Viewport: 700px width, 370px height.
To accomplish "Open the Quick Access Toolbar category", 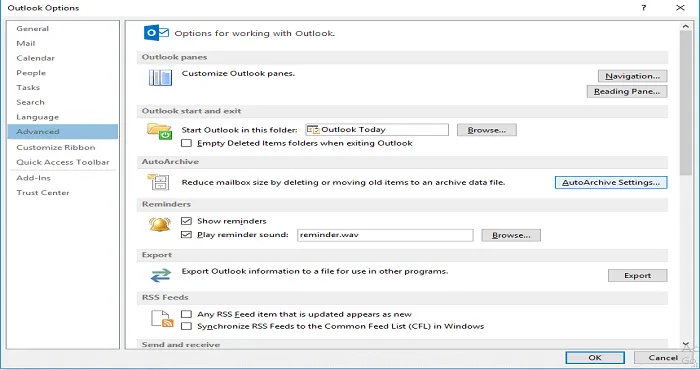I will (x=63, y=162).
